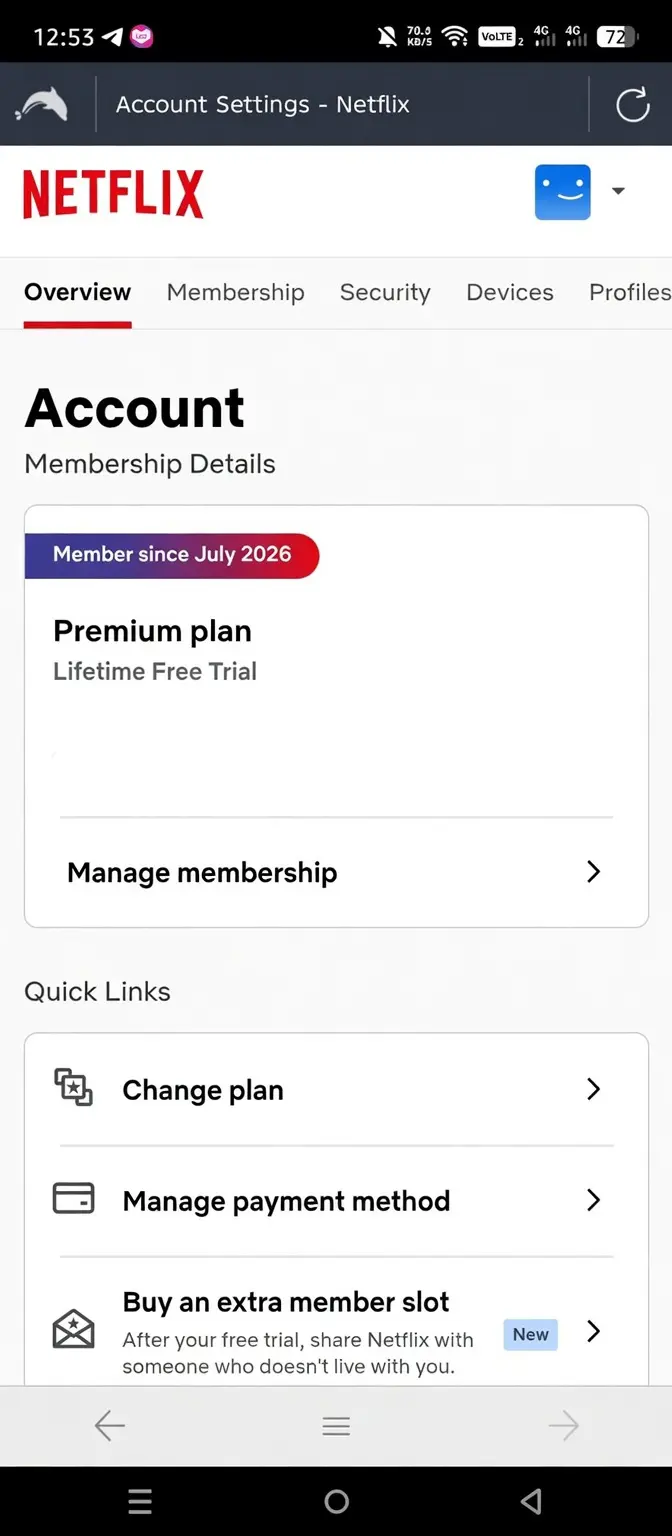Open the Manage membership chevron
Screen dimensions: 672x1536
pos(593,872)
